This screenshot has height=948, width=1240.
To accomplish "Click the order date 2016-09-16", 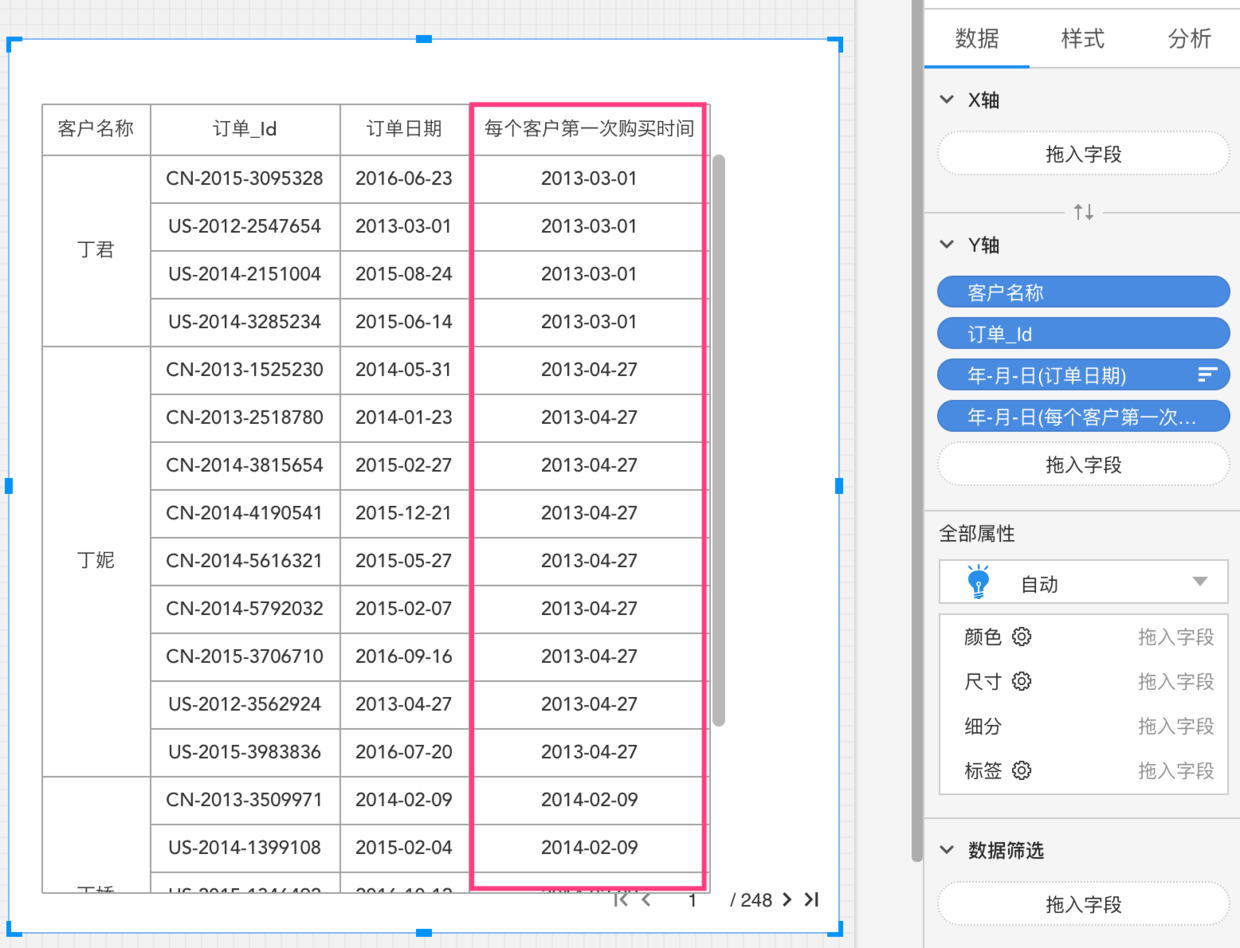I will click(404, 656).
